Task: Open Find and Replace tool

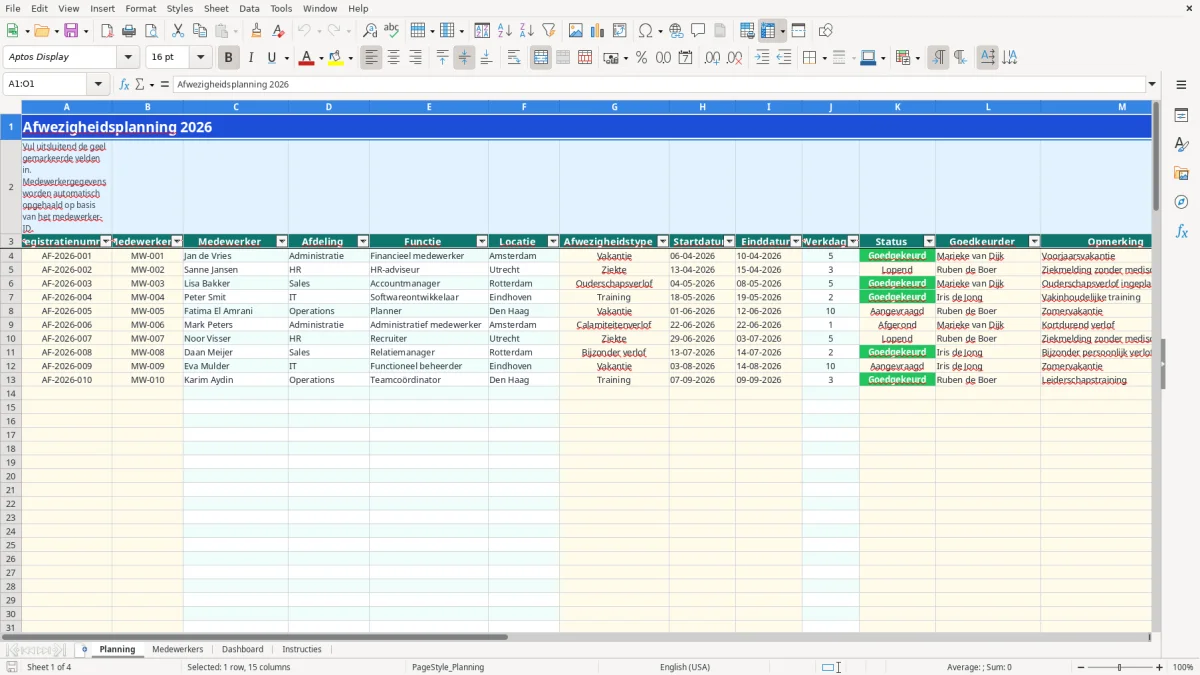Action: coord(369,31)
